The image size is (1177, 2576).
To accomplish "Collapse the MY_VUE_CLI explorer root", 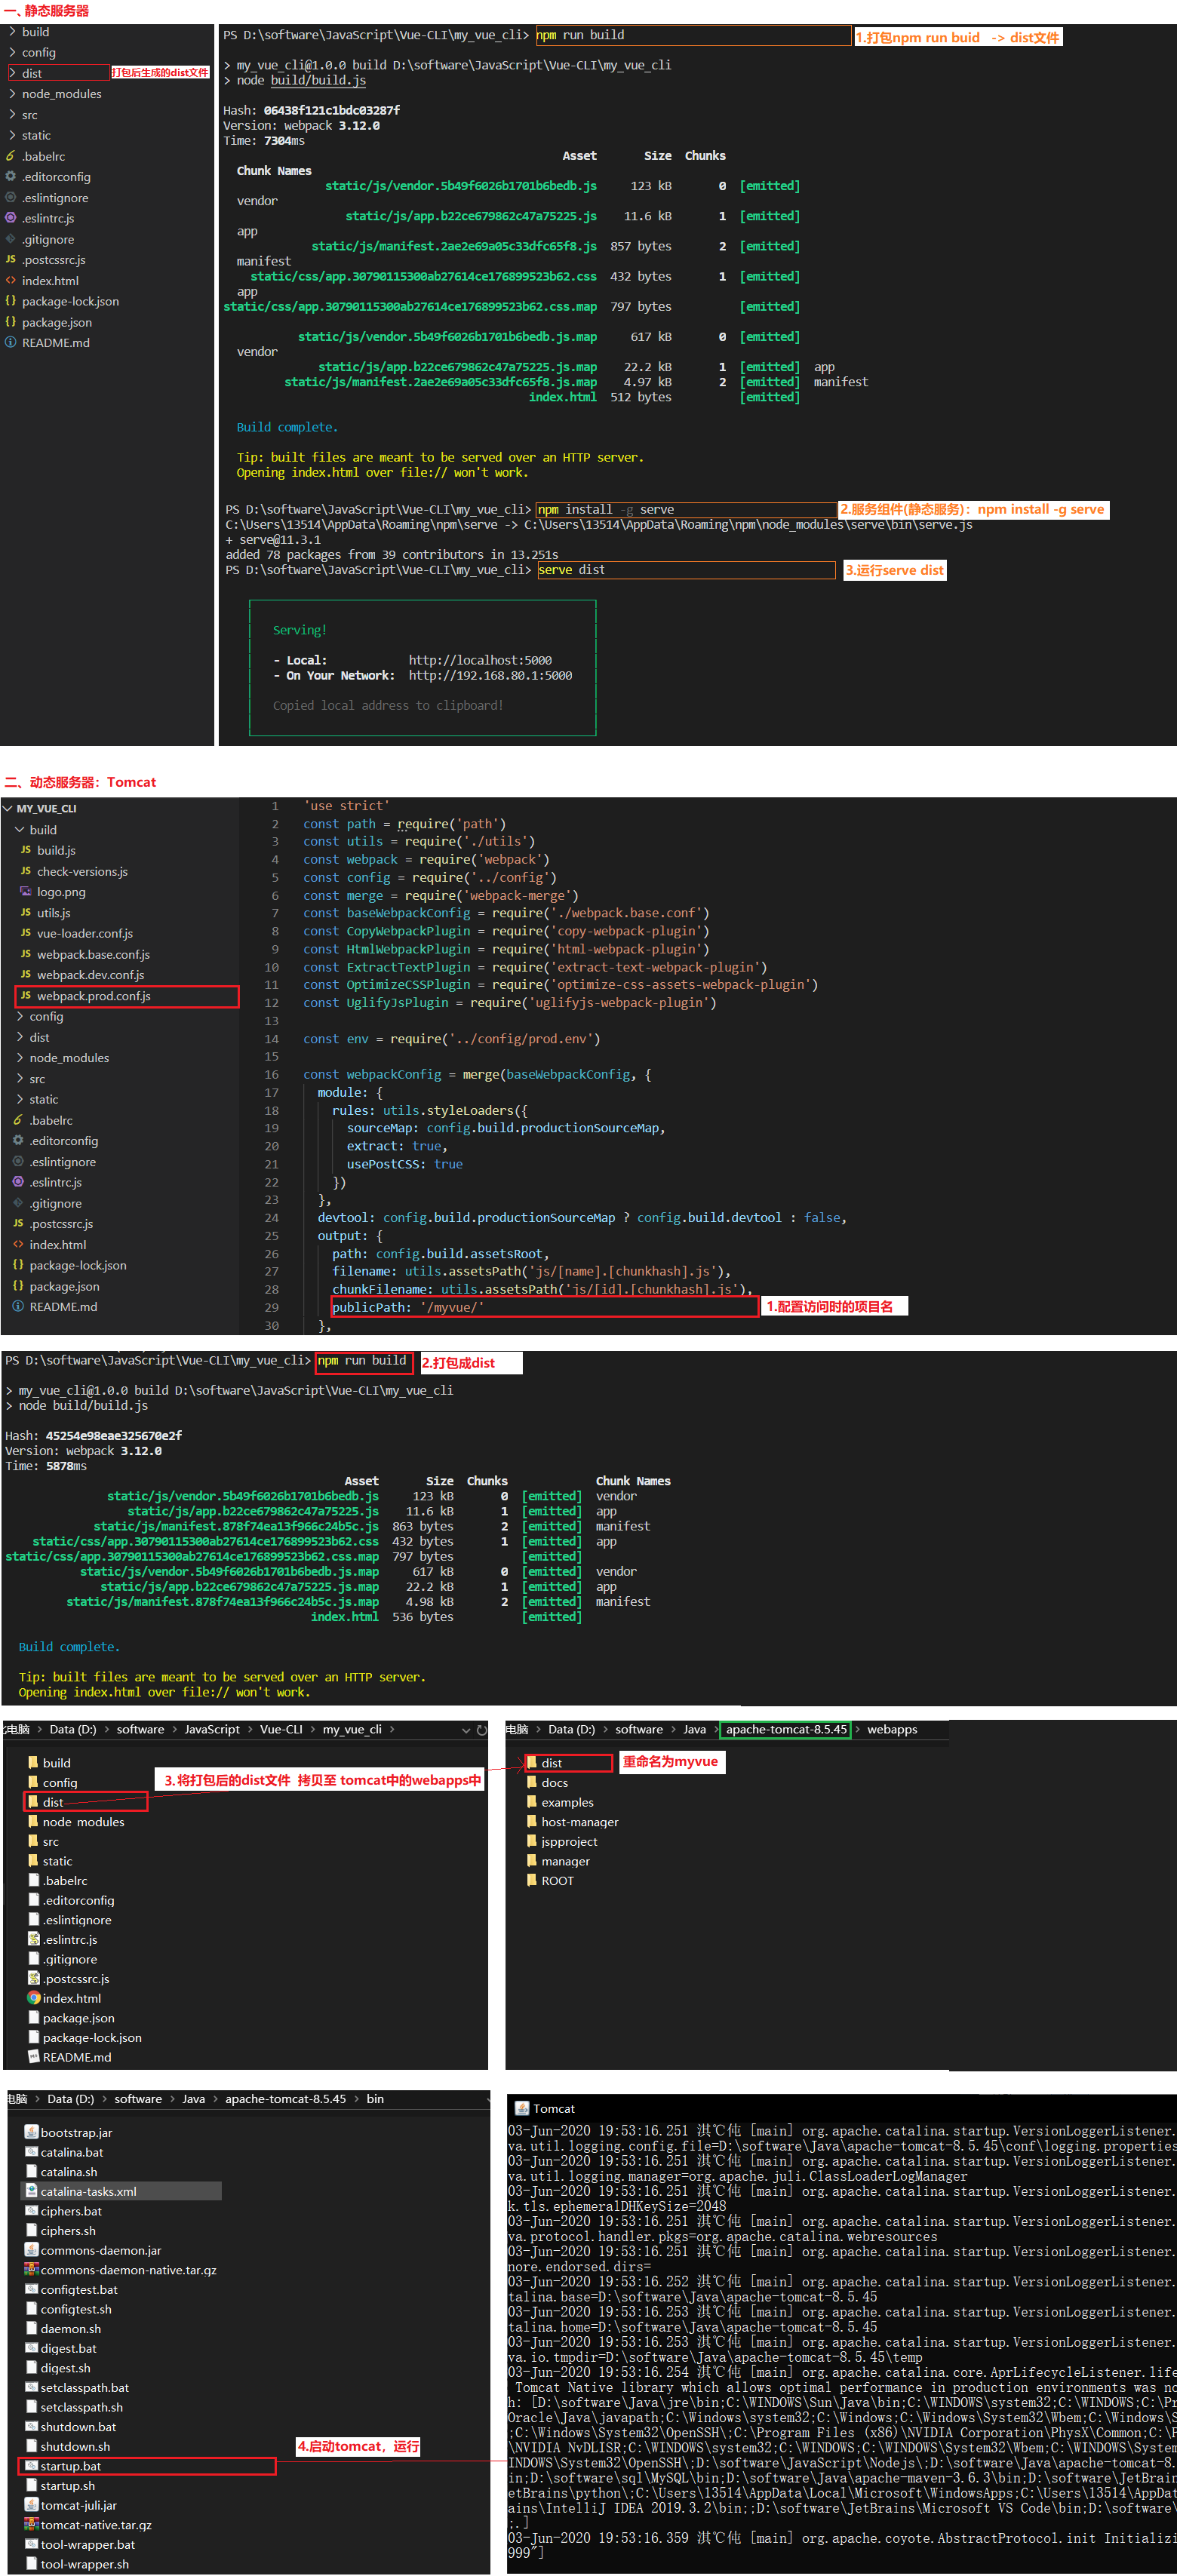I will click(x=8, y=808).
